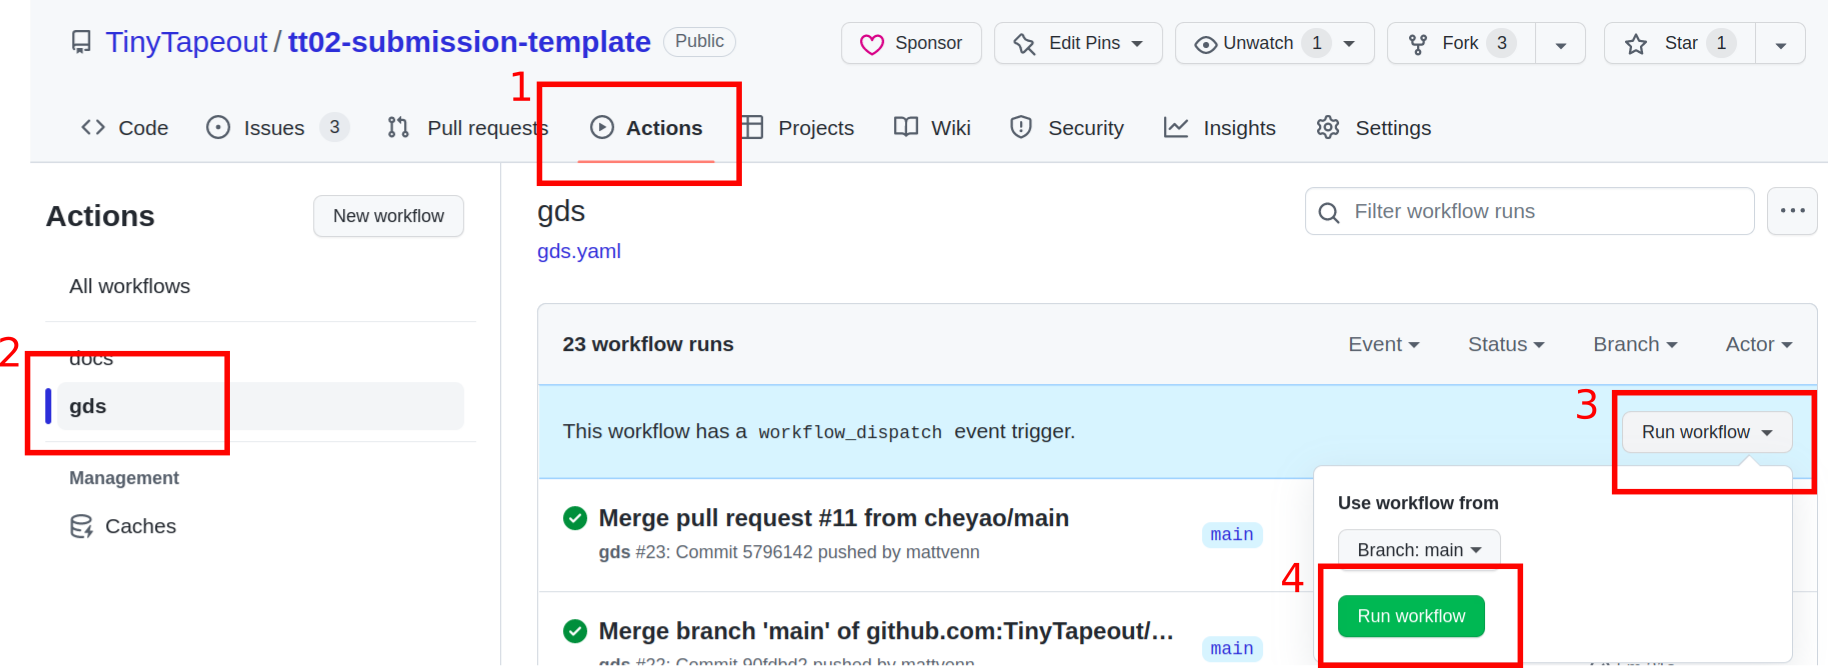1828x668 pixels.
Task: Click the Sponsor heart icon
Action: tap(872, 44)
